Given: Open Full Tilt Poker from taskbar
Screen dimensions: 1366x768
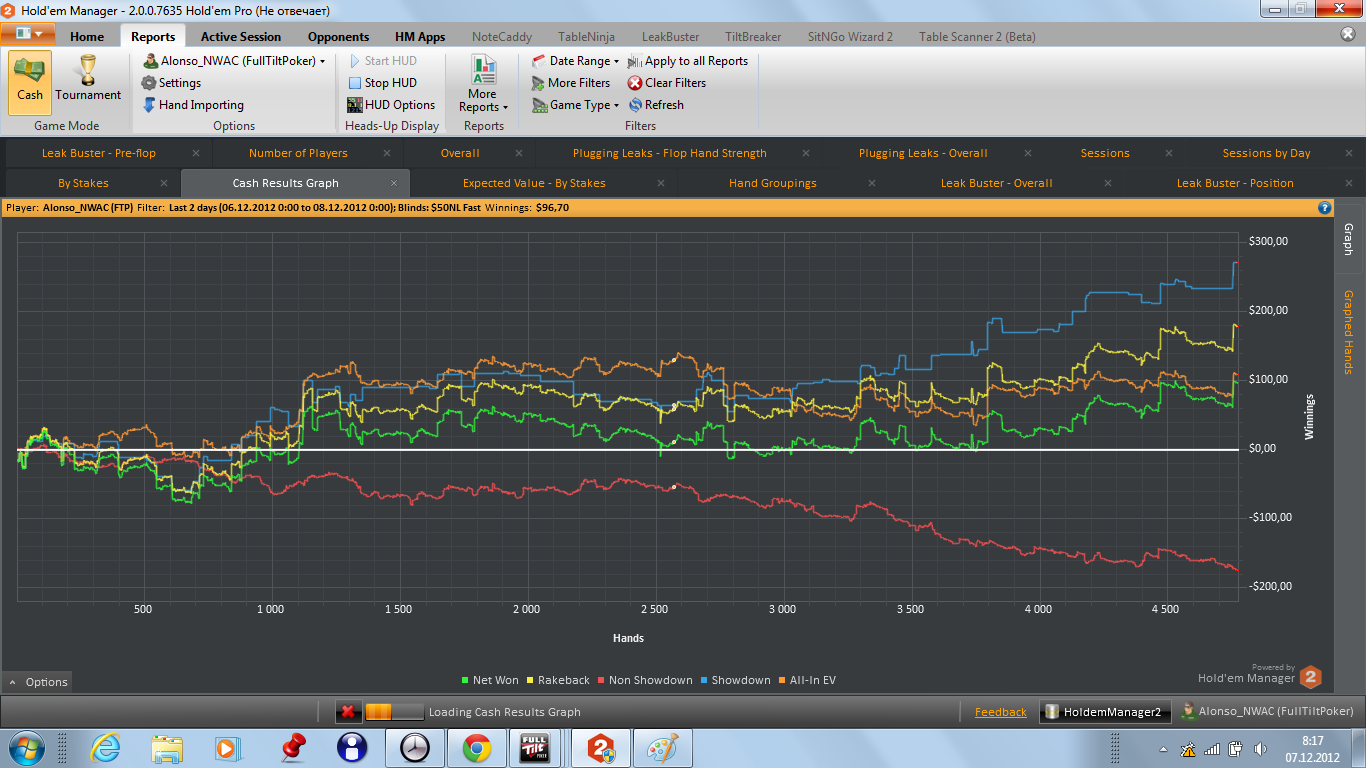Looking at the screenshot, I should point(537,748).
